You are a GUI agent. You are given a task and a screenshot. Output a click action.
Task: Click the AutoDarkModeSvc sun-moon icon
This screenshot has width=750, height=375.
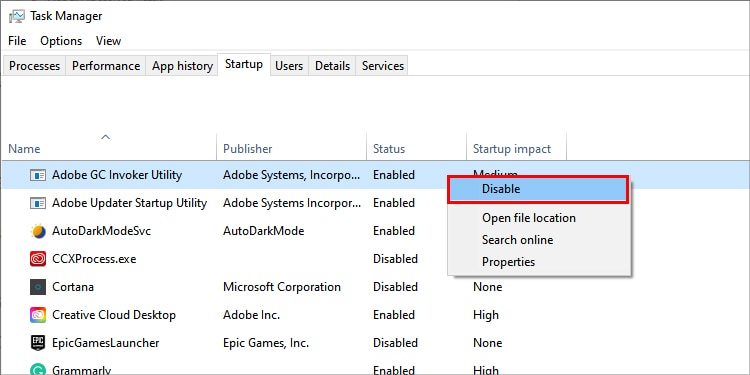(38, 231)
